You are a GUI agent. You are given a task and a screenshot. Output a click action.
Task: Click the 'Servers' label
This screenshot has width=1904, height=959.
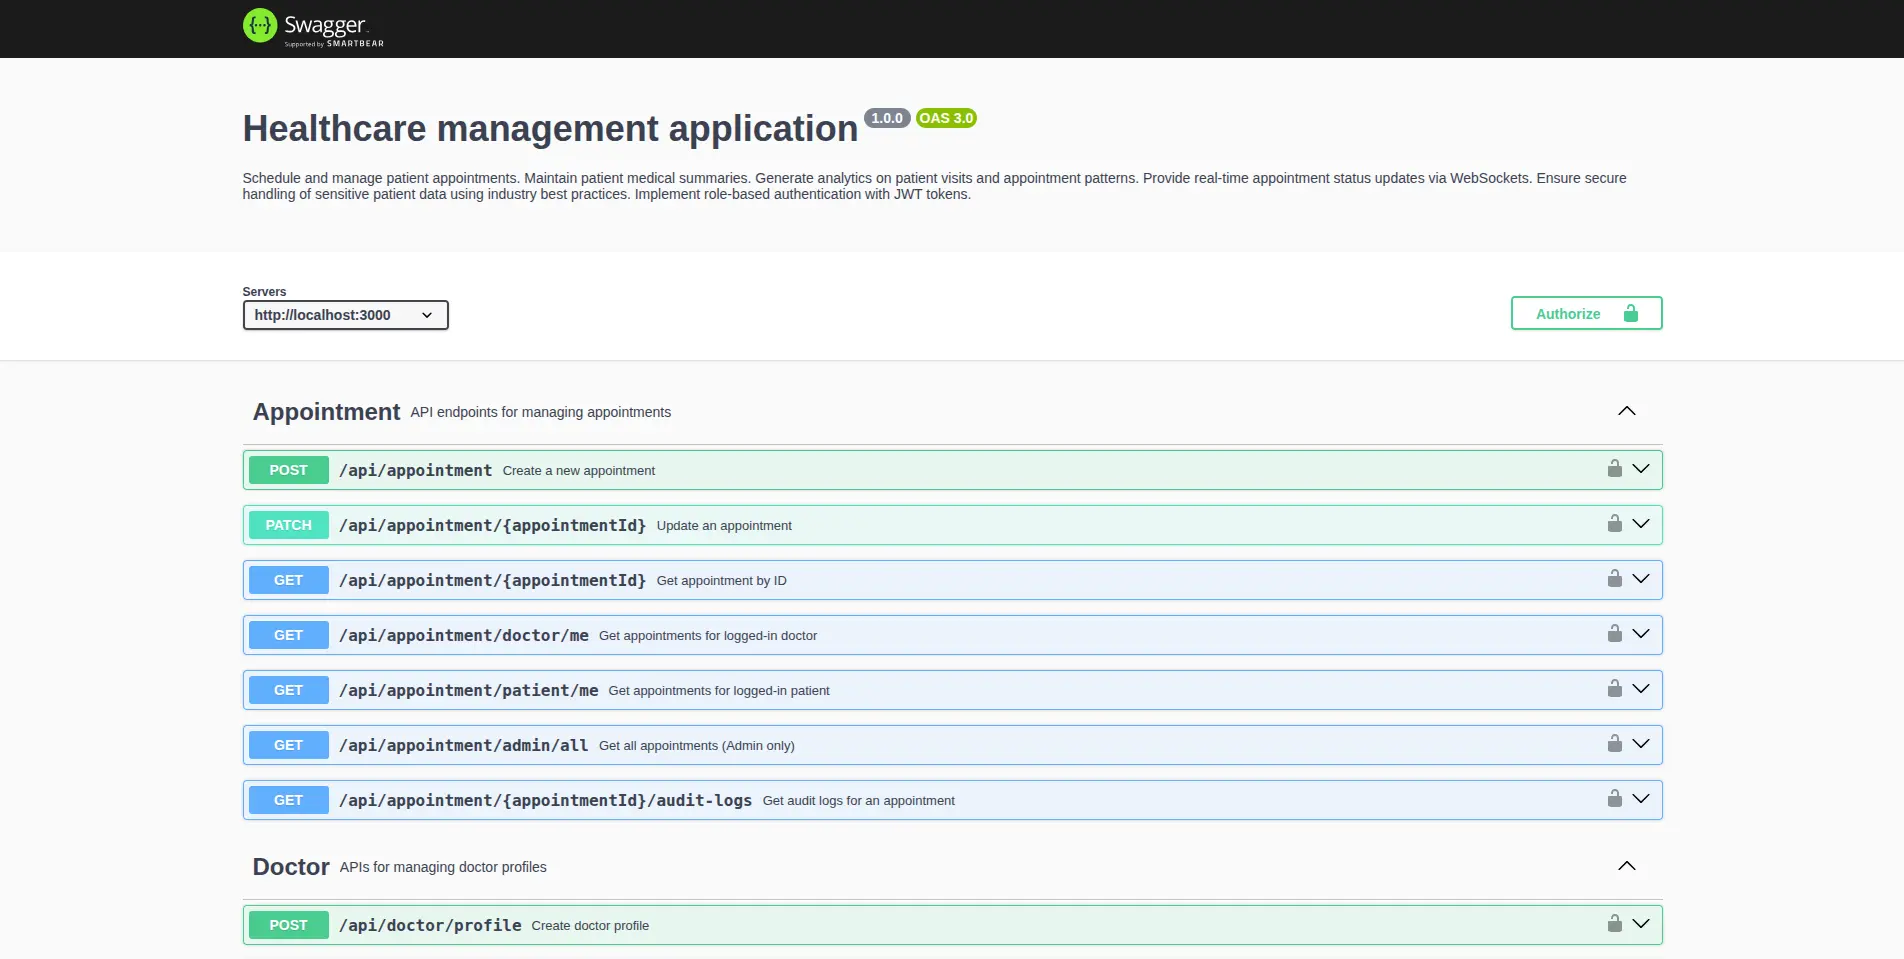coord(264,292)
